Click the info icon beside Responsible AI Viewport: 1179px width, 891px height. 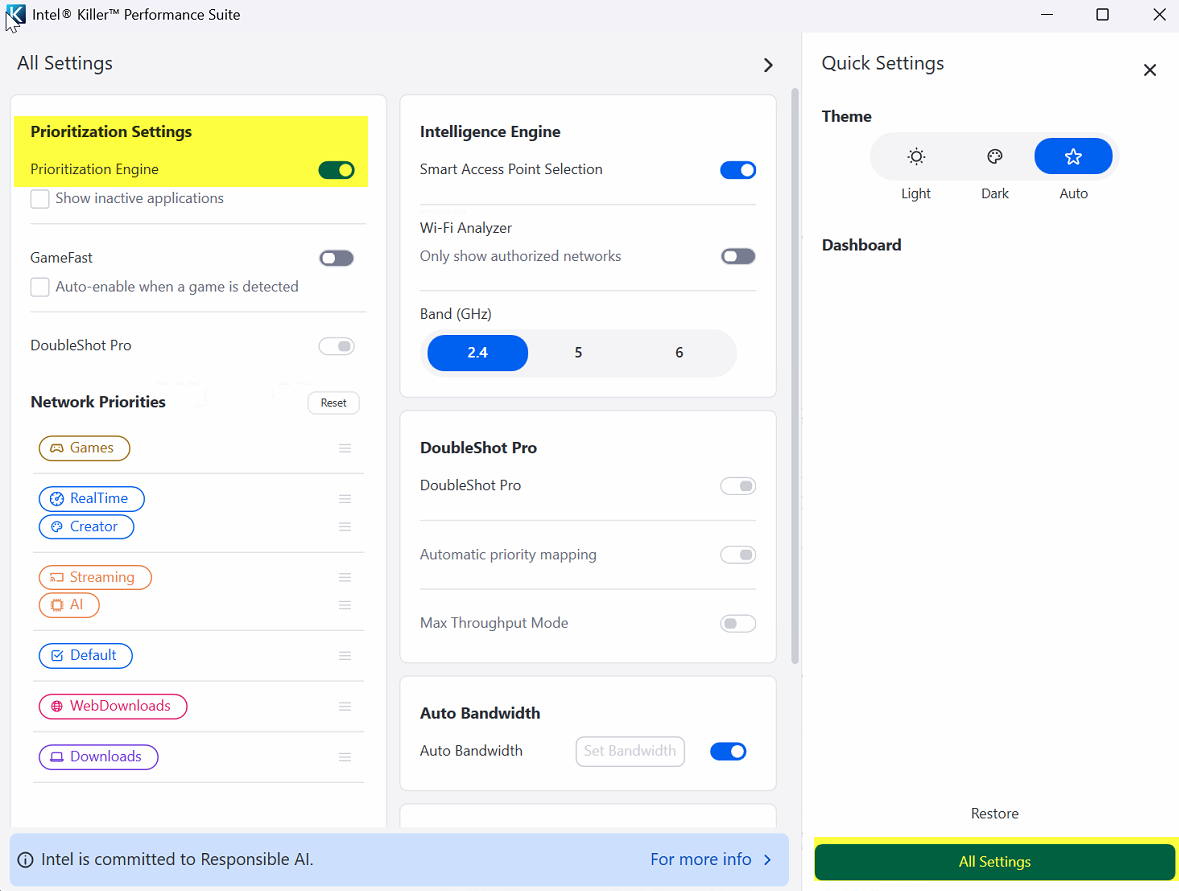(25, 859)
